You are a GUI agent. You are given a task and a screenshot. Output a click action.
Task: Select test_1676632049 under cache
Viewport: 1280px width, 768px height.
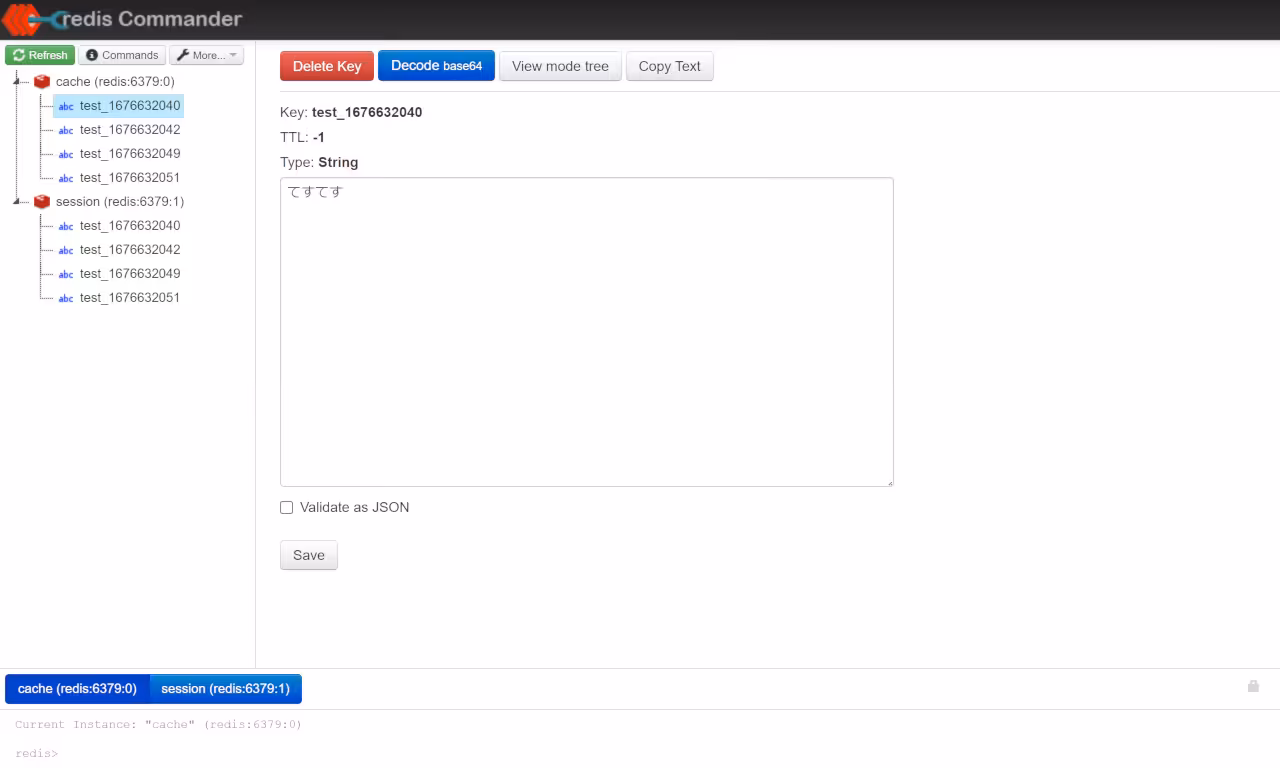[x=130, y=154]
